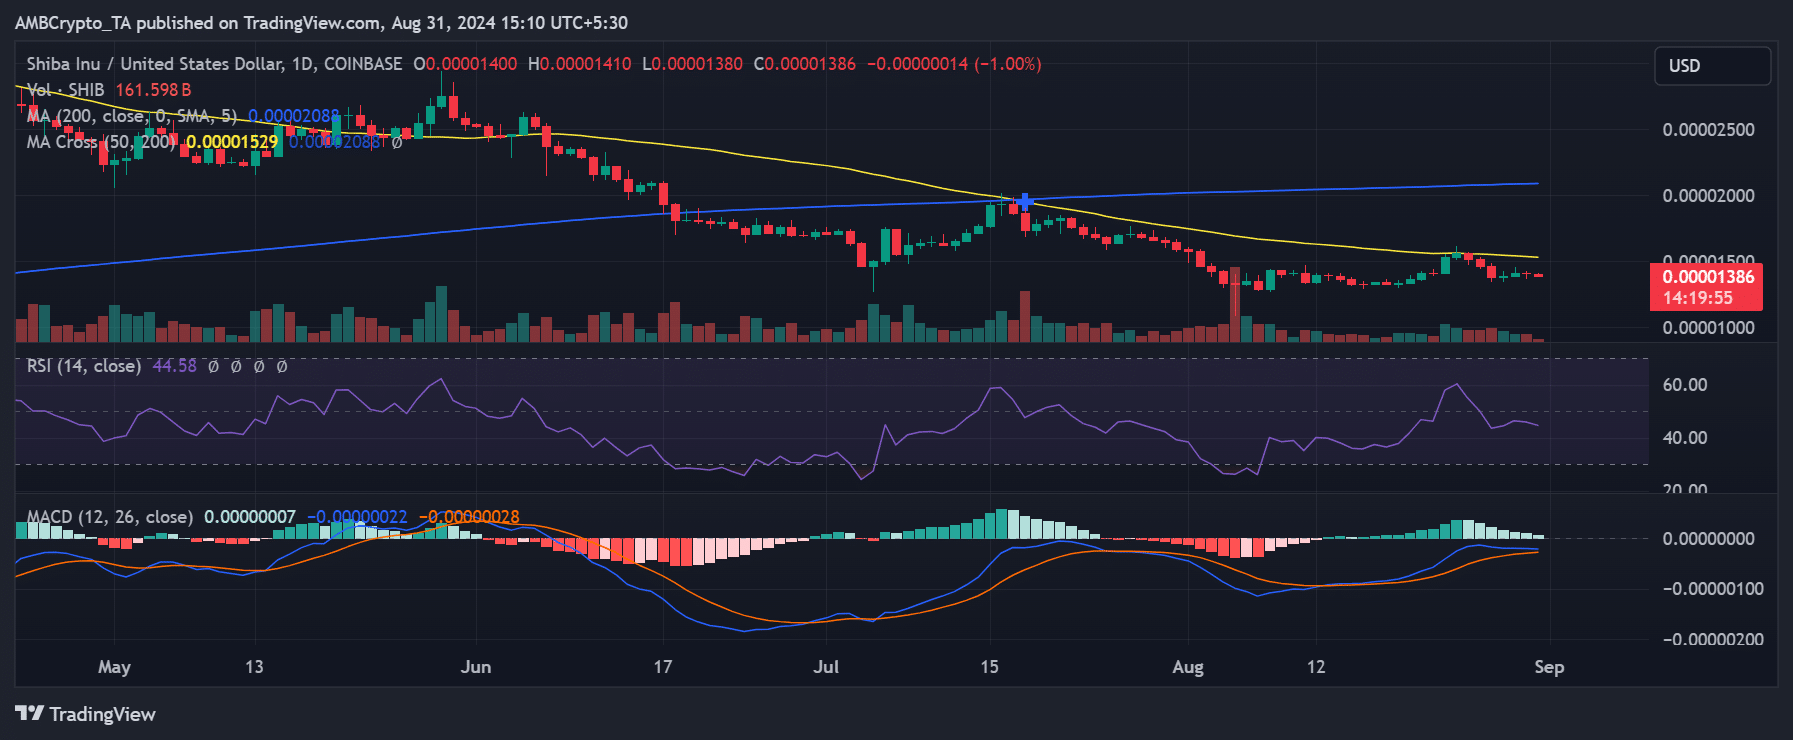
Task: Click the Low value L0.00001380
Action: coord(692,64)
